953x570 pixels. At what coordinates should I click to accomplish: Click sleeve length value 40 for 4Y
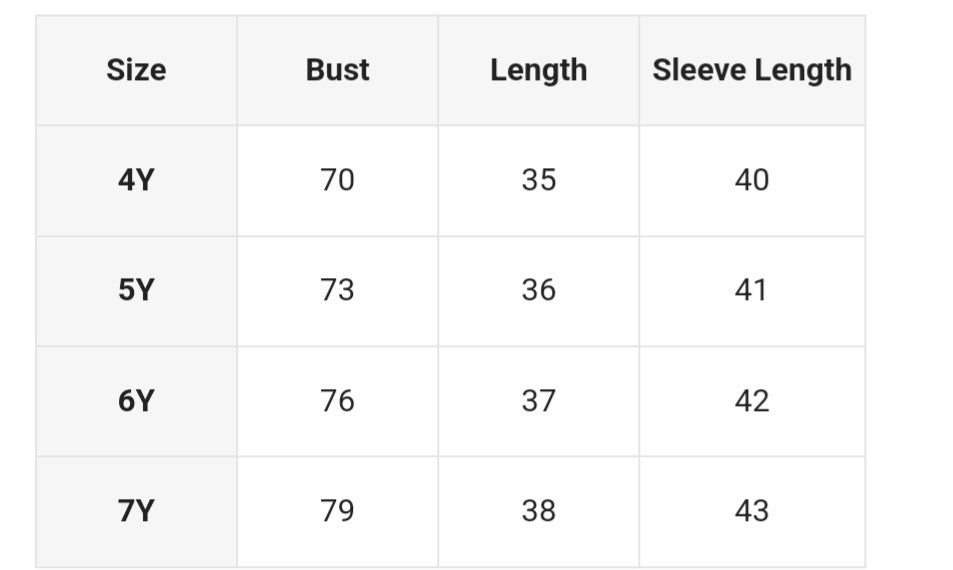752,180
